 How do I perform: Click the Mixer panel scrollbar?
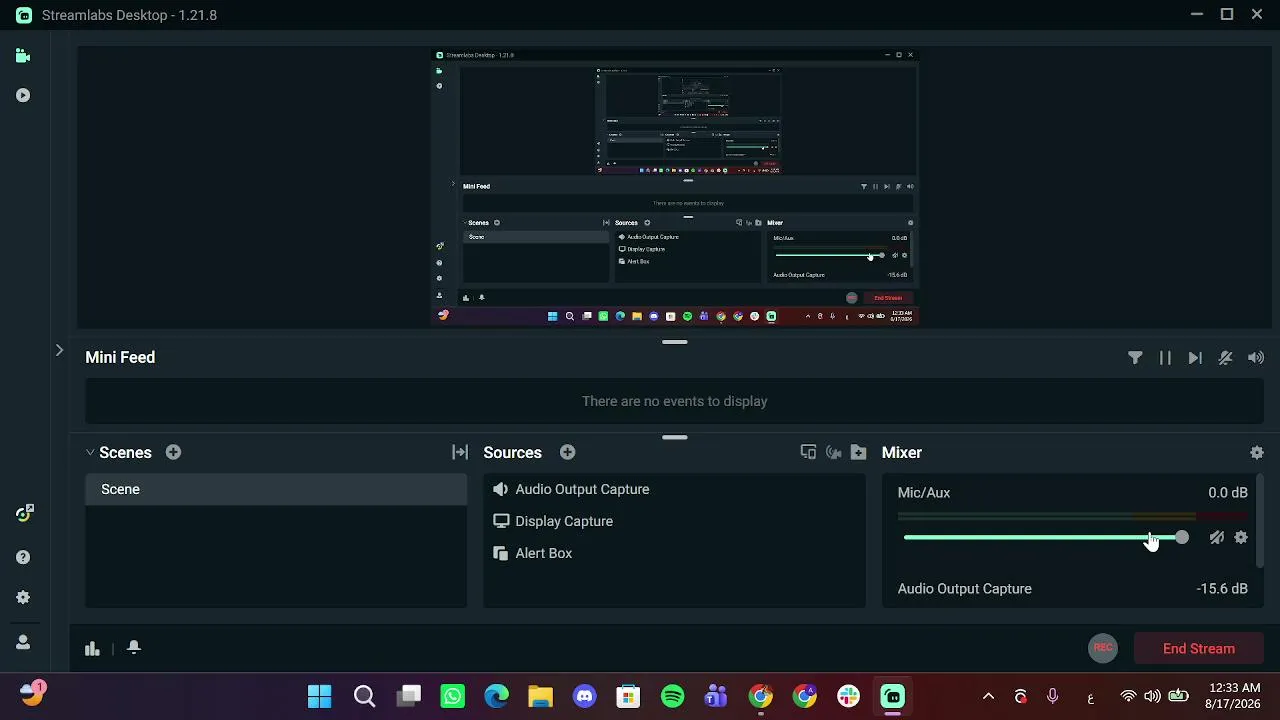1258,522
